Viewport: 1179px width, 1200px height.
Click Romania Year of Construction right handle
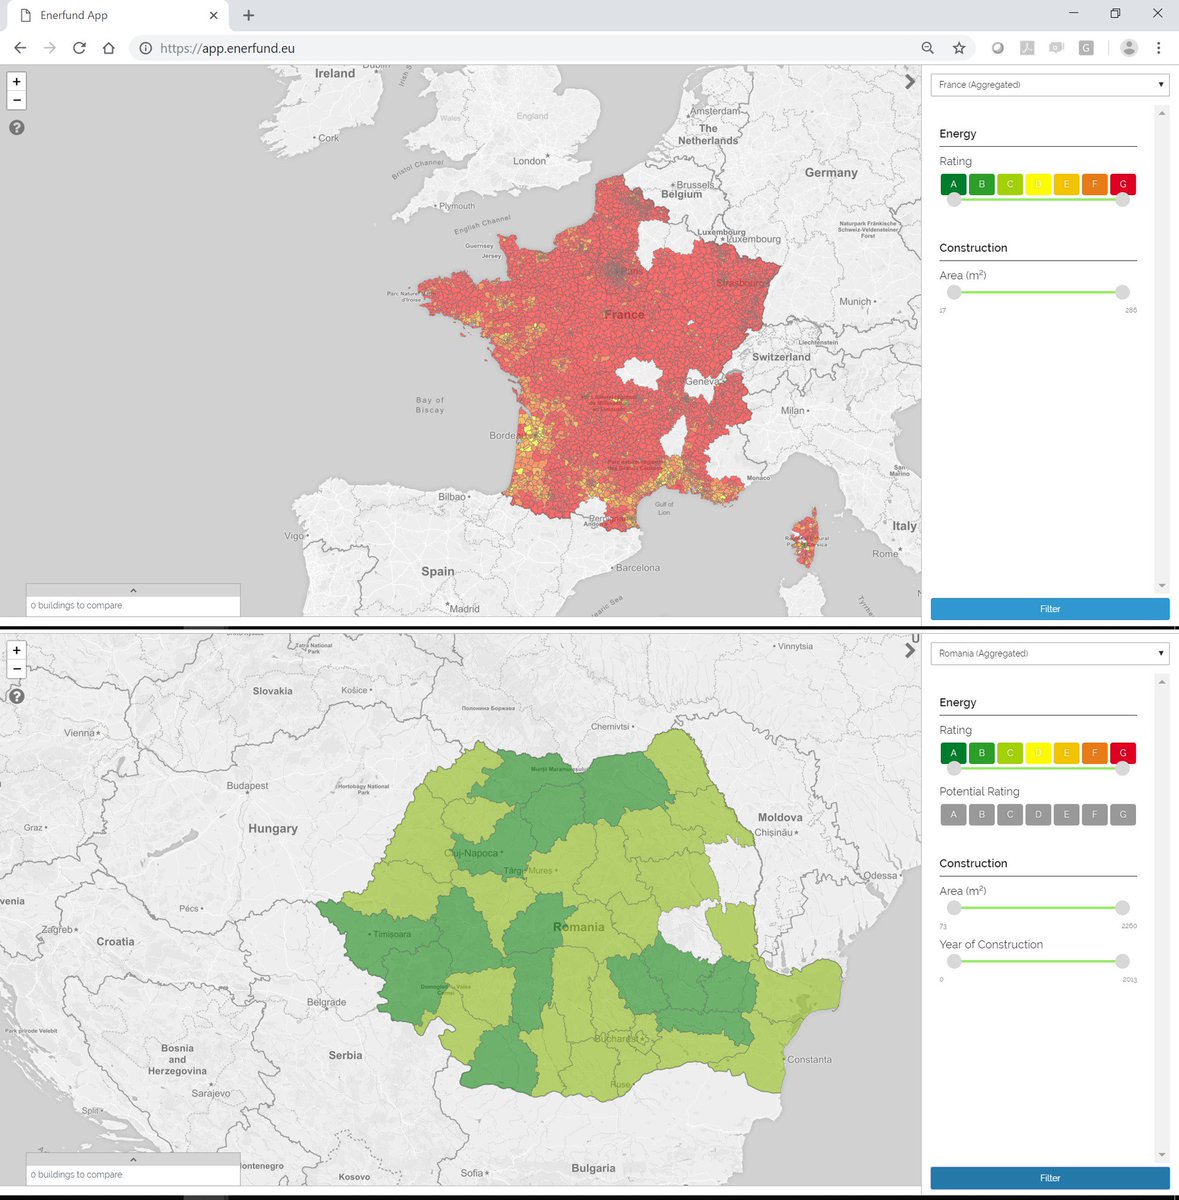tap(1123, 961)
